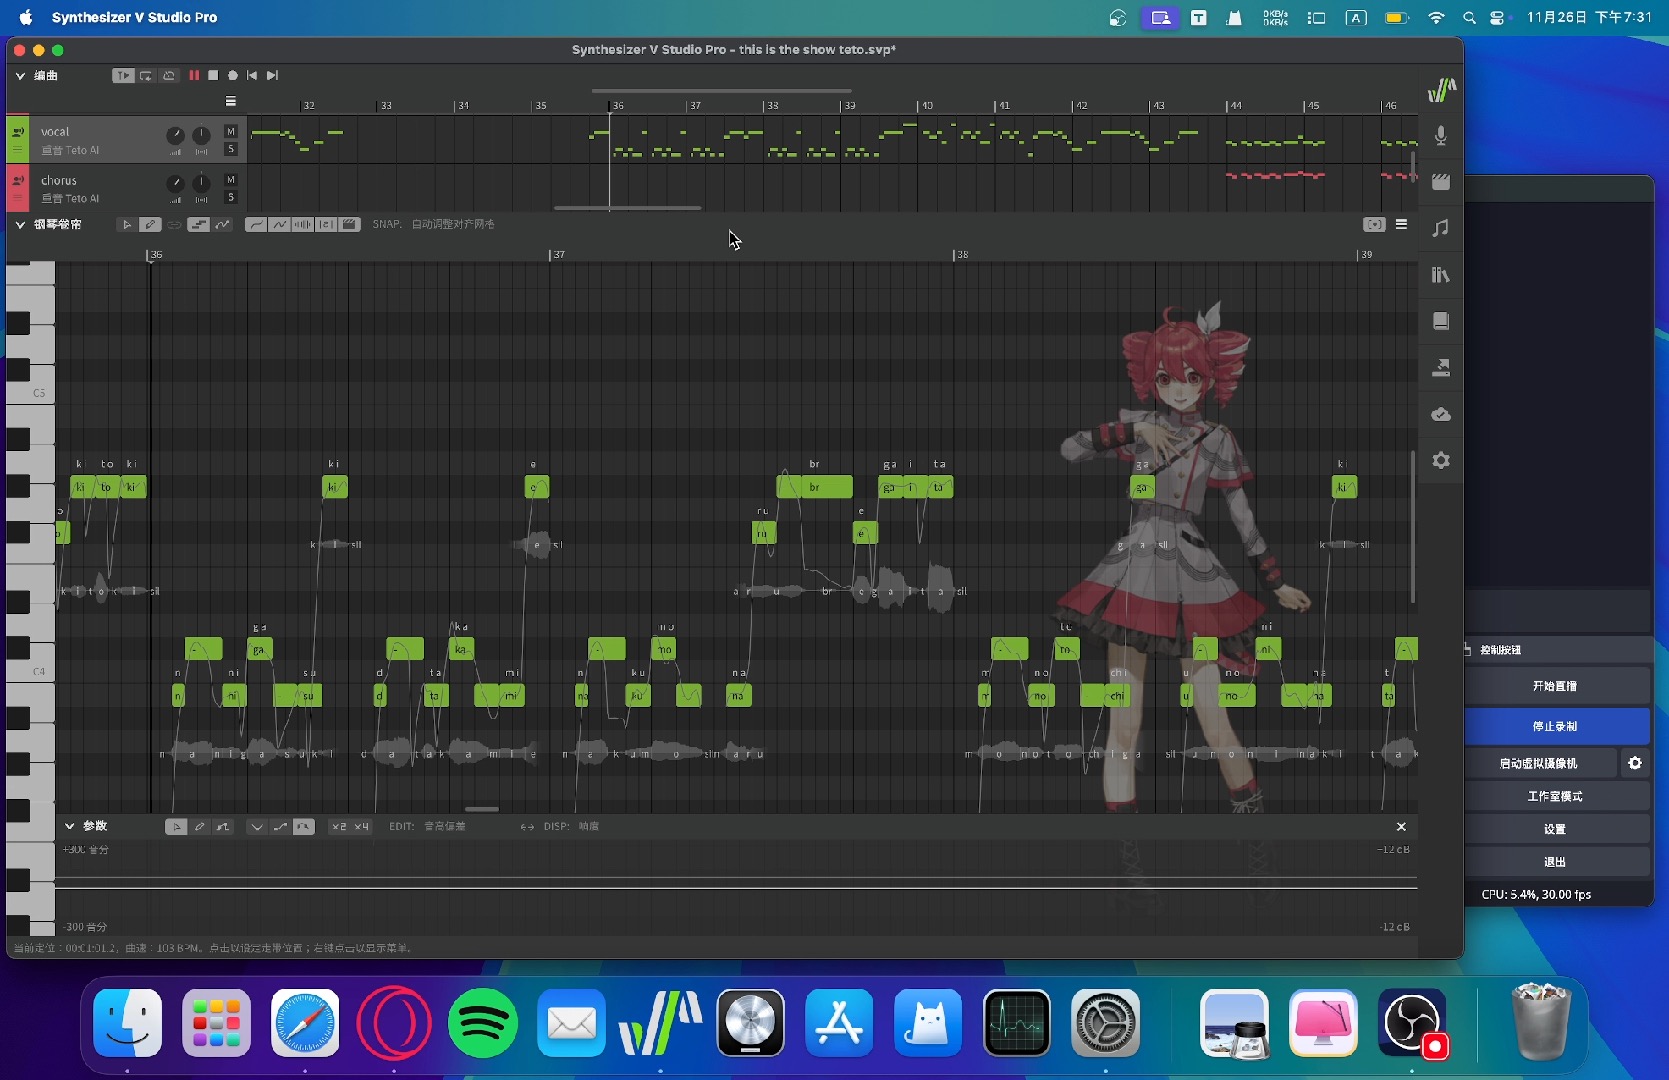Toggle the first pitch curve display button

pos(256,225)
